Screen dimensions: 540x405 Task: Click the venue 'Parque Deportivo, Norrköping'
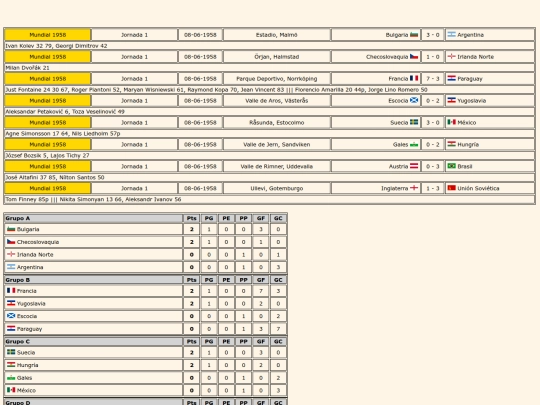coord(277,79)
